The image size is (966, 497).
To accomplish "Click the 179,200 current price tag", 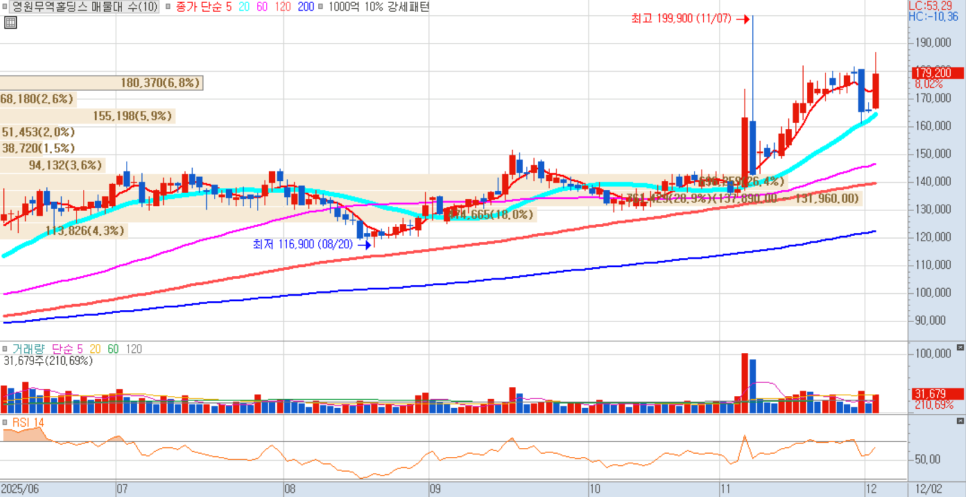I will pyautogui.click(x=937, y=73).
